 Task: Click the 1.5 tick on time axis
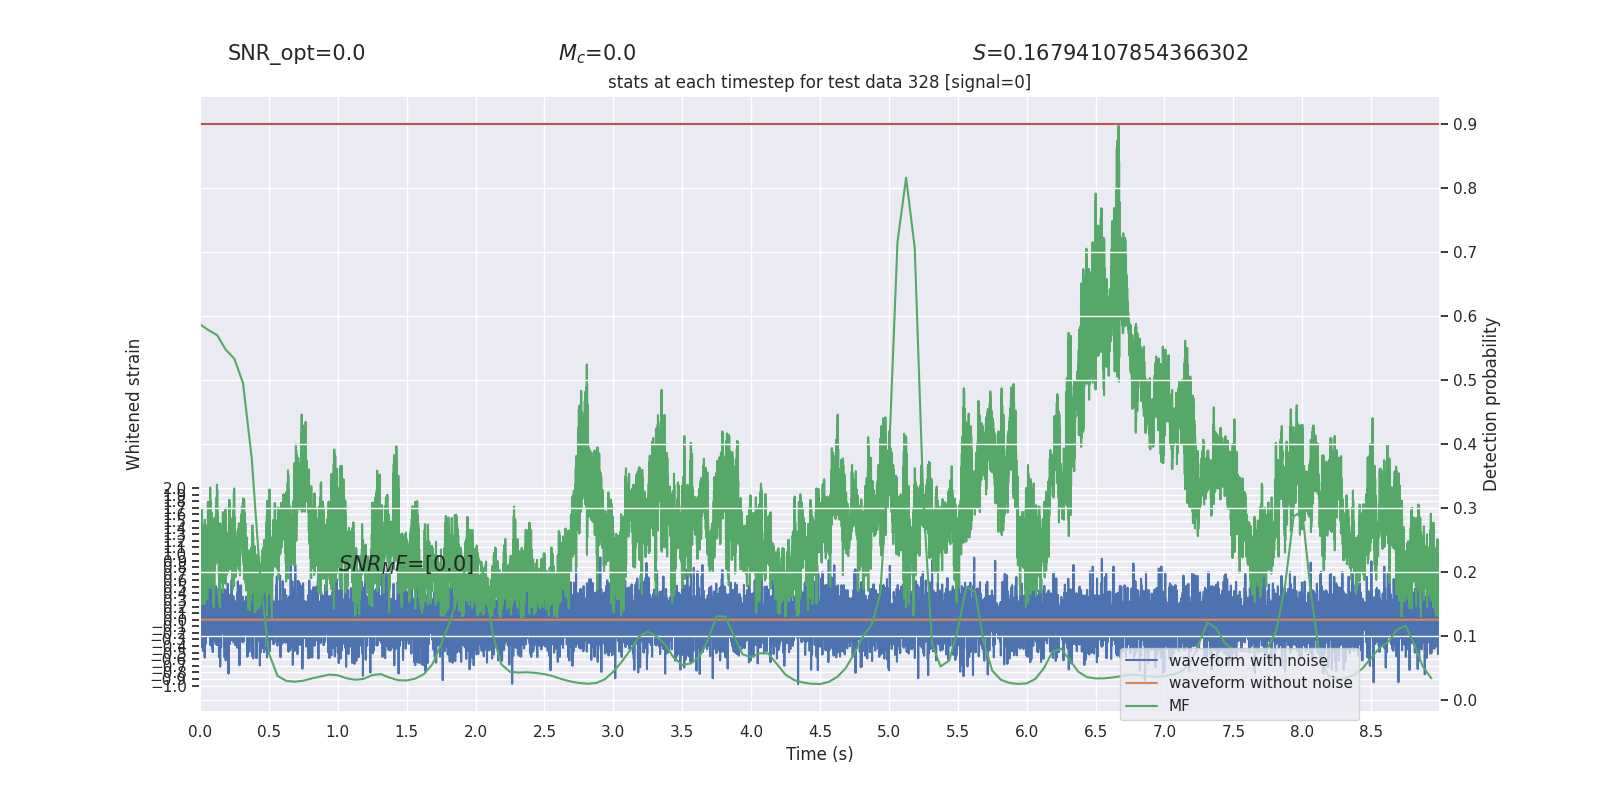click(x=406, y=731)
